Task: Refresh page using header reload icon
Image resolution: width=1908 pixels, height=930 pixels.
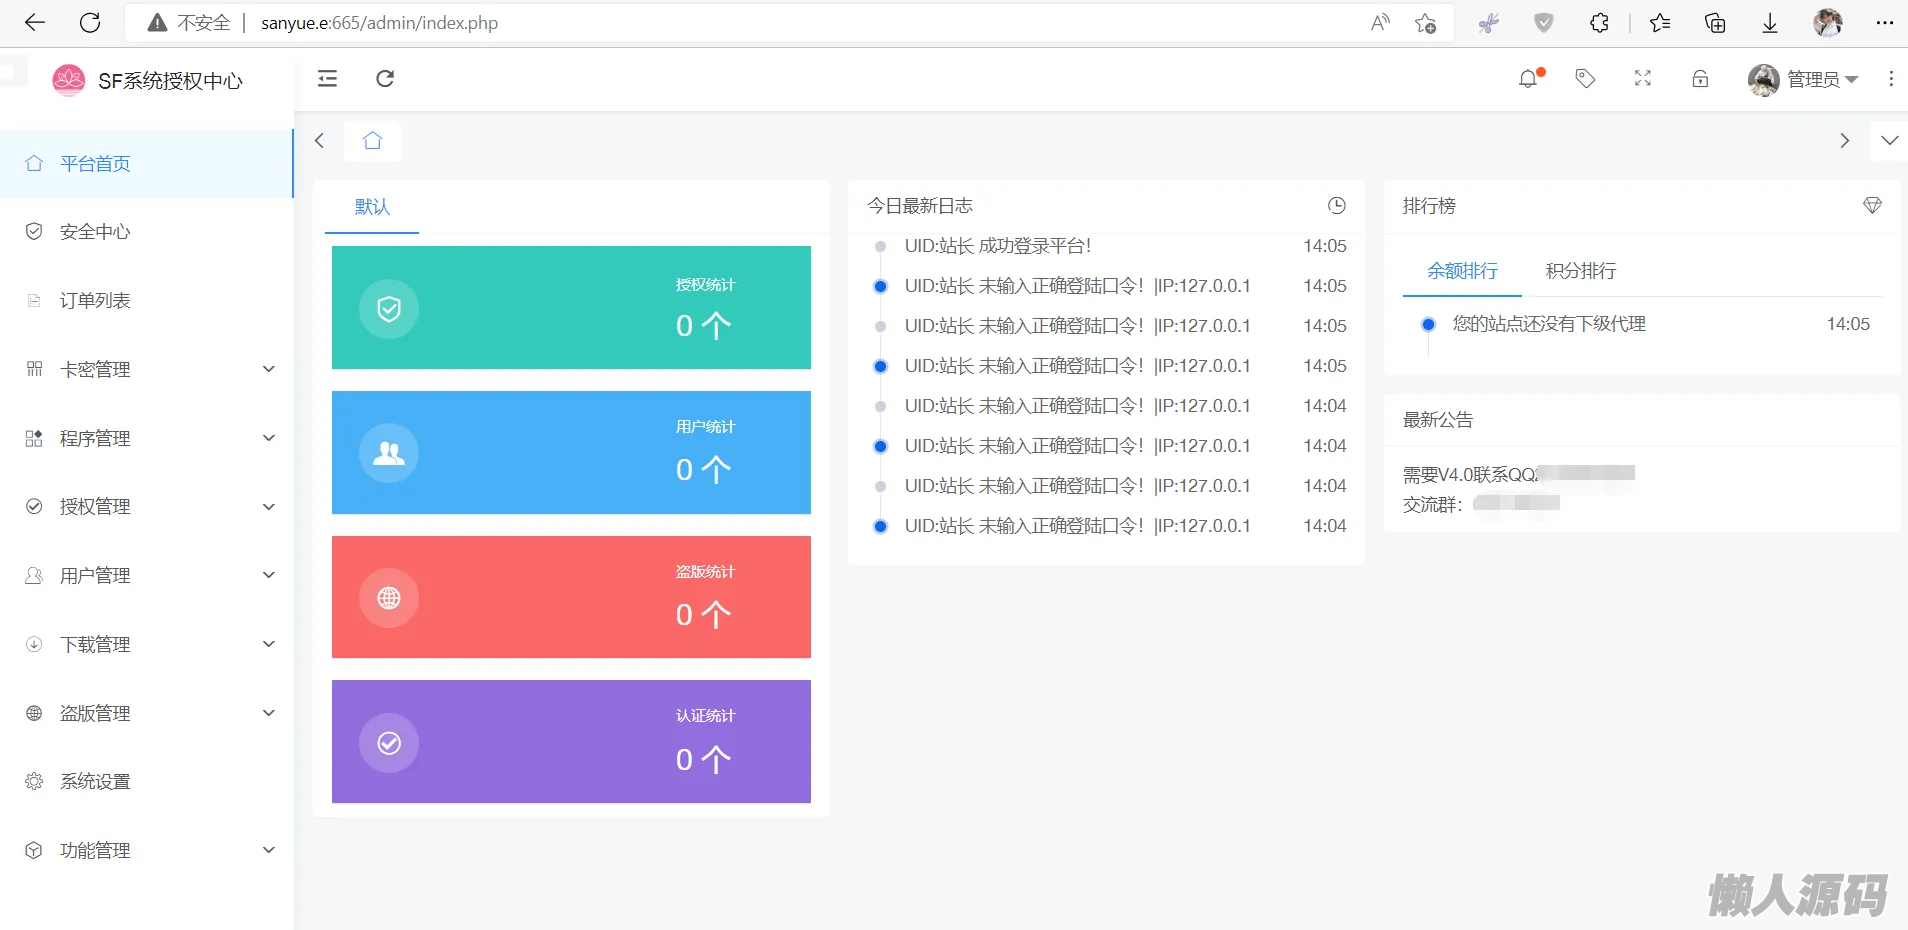Action: click(385, 79)
